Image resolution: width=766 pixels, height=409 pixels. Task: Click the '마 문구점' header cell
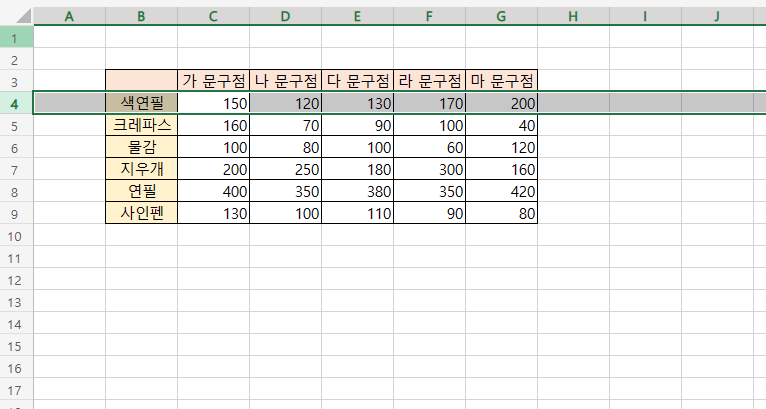(x=501, y=80)
